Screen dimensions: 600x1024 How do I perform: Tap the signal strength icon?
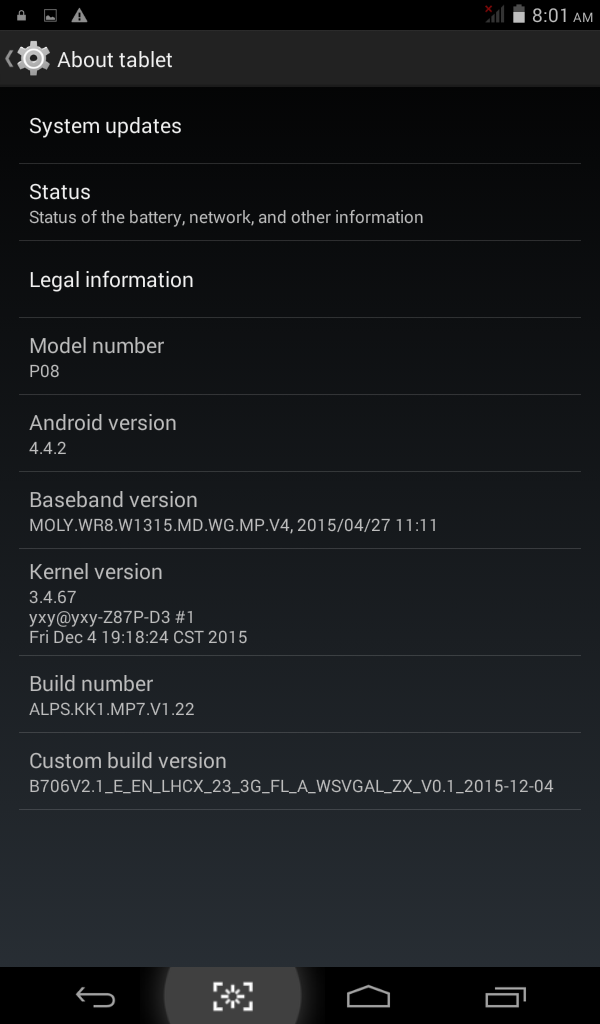pos(494,14)
